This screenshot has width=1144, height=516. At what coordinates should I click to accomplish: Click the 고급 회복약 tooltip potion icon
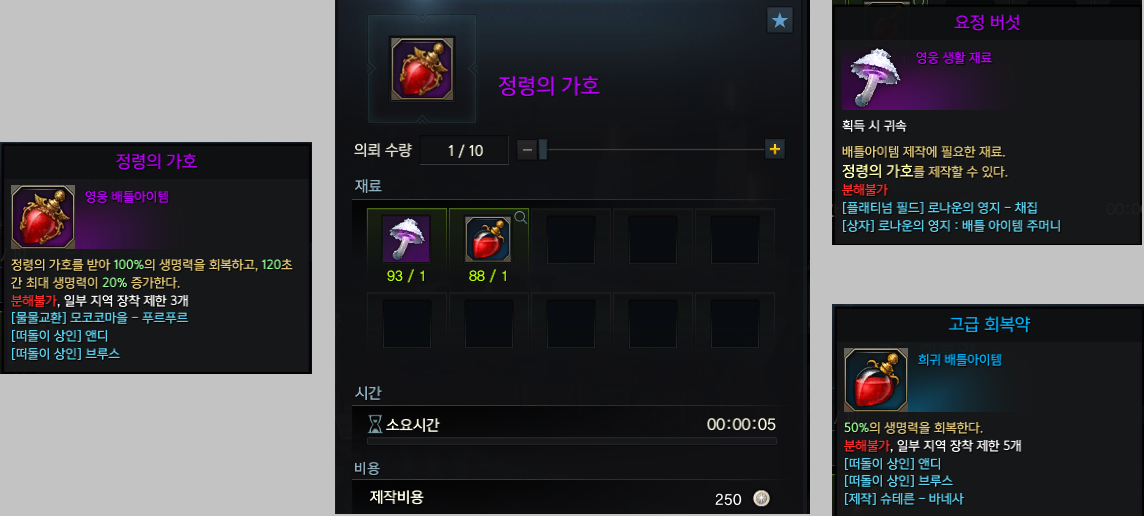pos(876,380)
